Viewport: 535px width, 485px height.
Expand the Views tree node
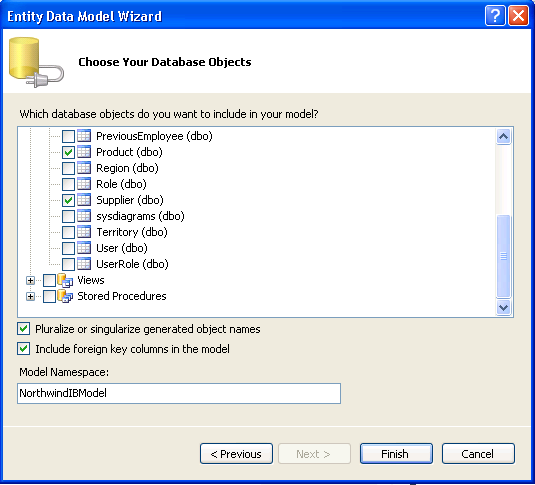click(x=30, y=281)
